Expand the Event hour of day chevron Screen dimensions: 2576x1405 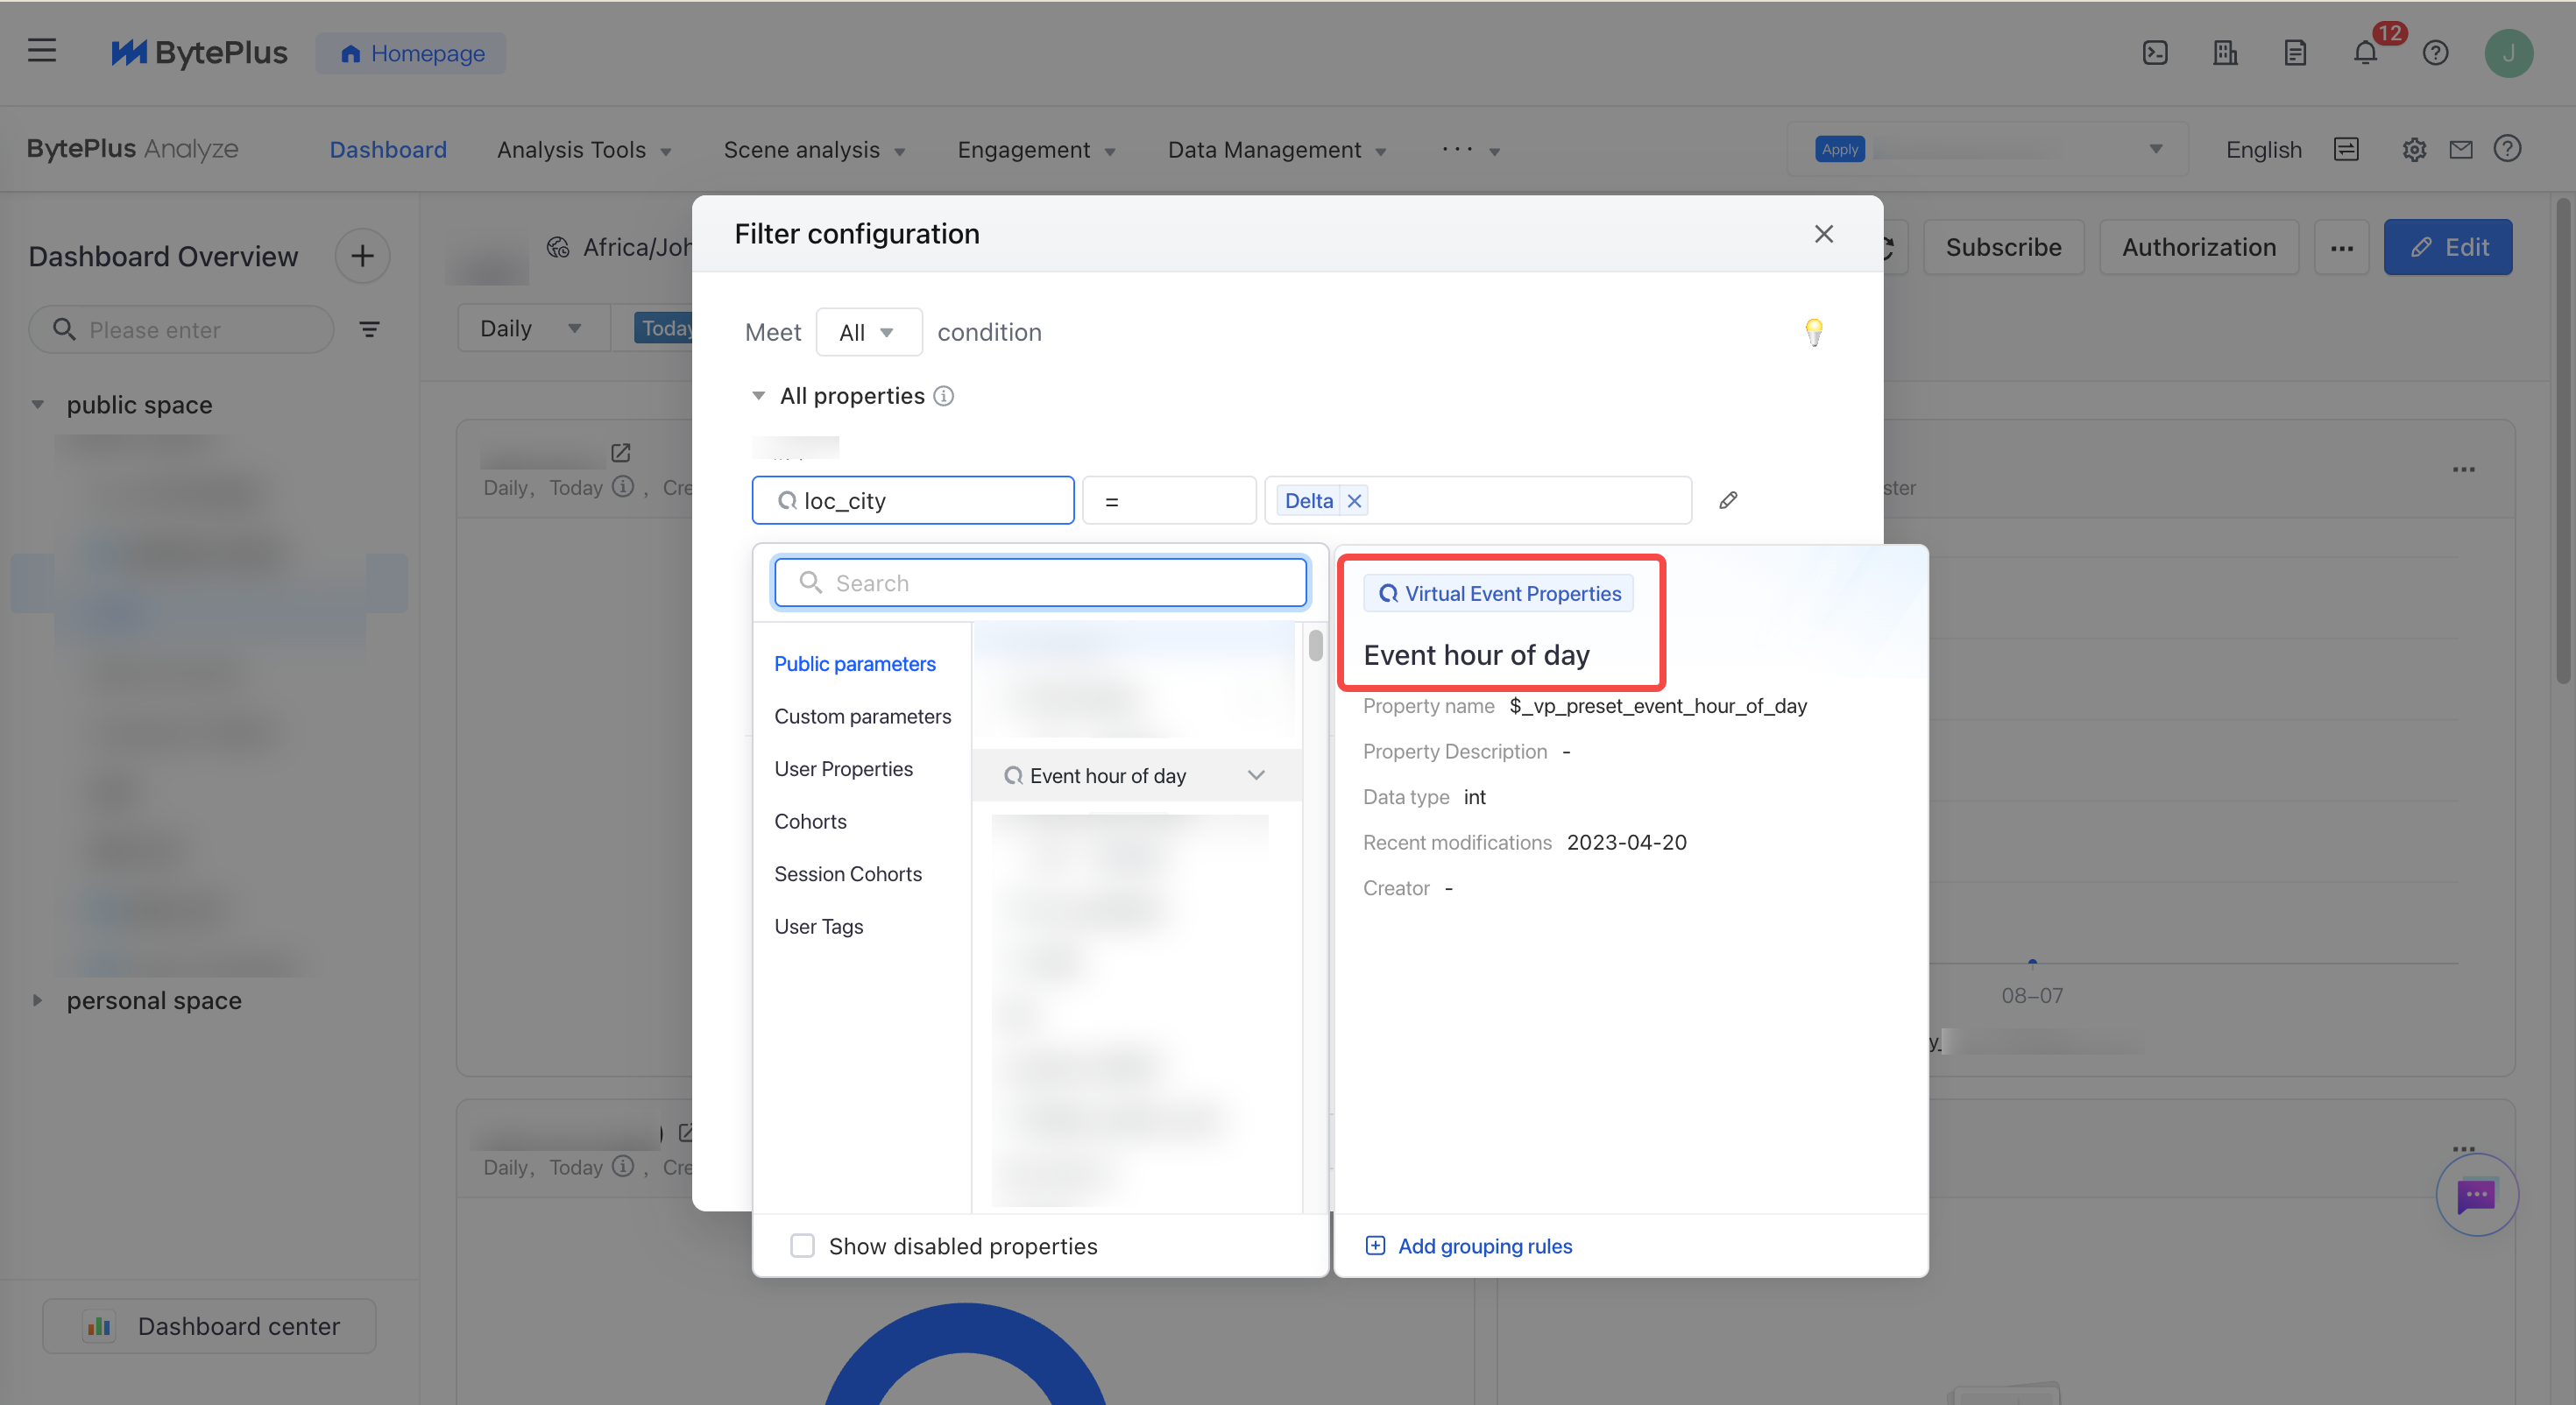[1256, 775]
